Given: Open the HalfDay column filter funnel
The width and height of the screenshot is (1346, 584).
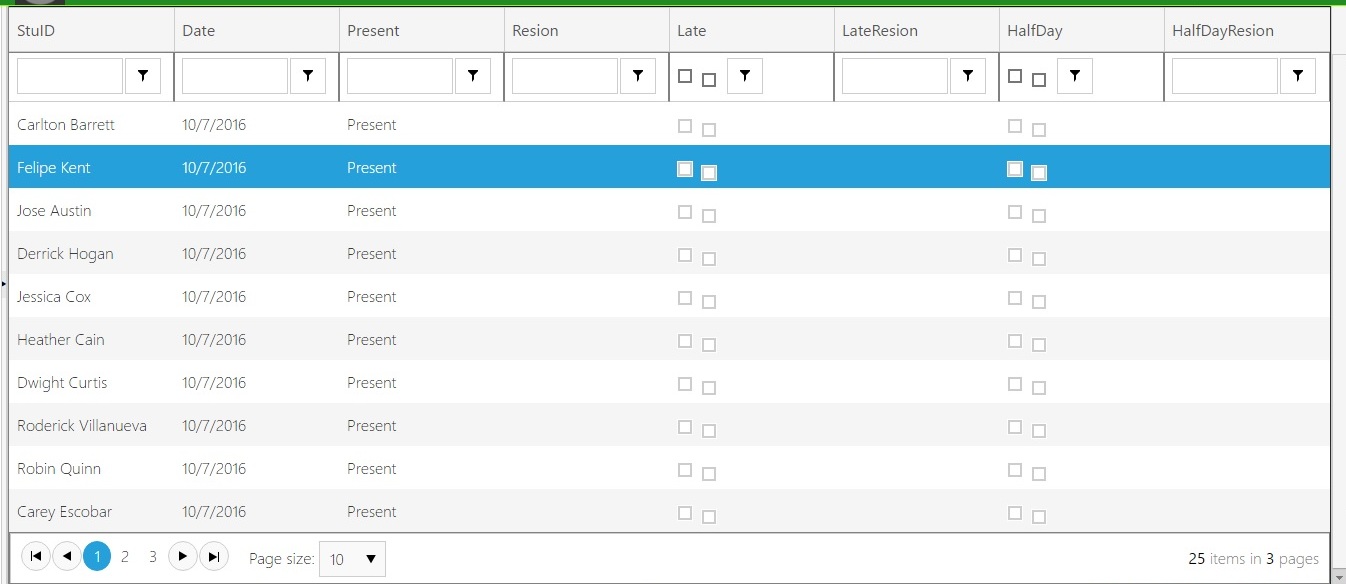Looking at the screenshot, I should pos(1075,76).
